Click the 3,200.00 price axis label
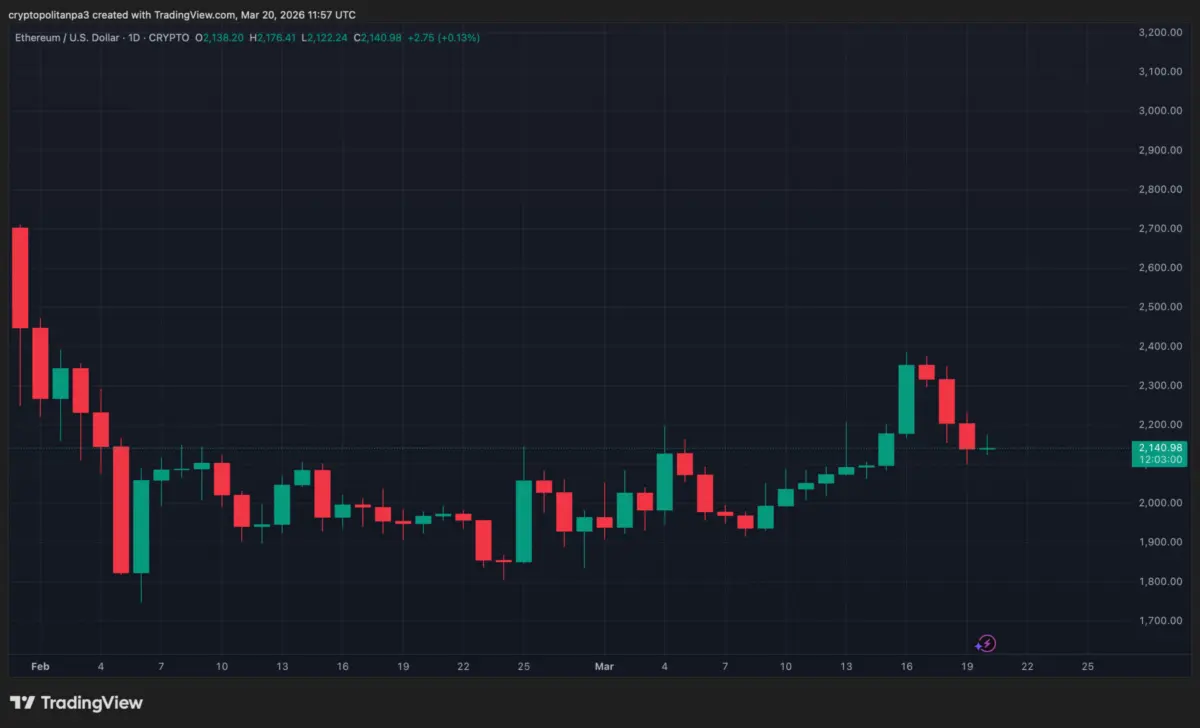This screenshot has height=728, width=1200. click(x=1160, y=33)
